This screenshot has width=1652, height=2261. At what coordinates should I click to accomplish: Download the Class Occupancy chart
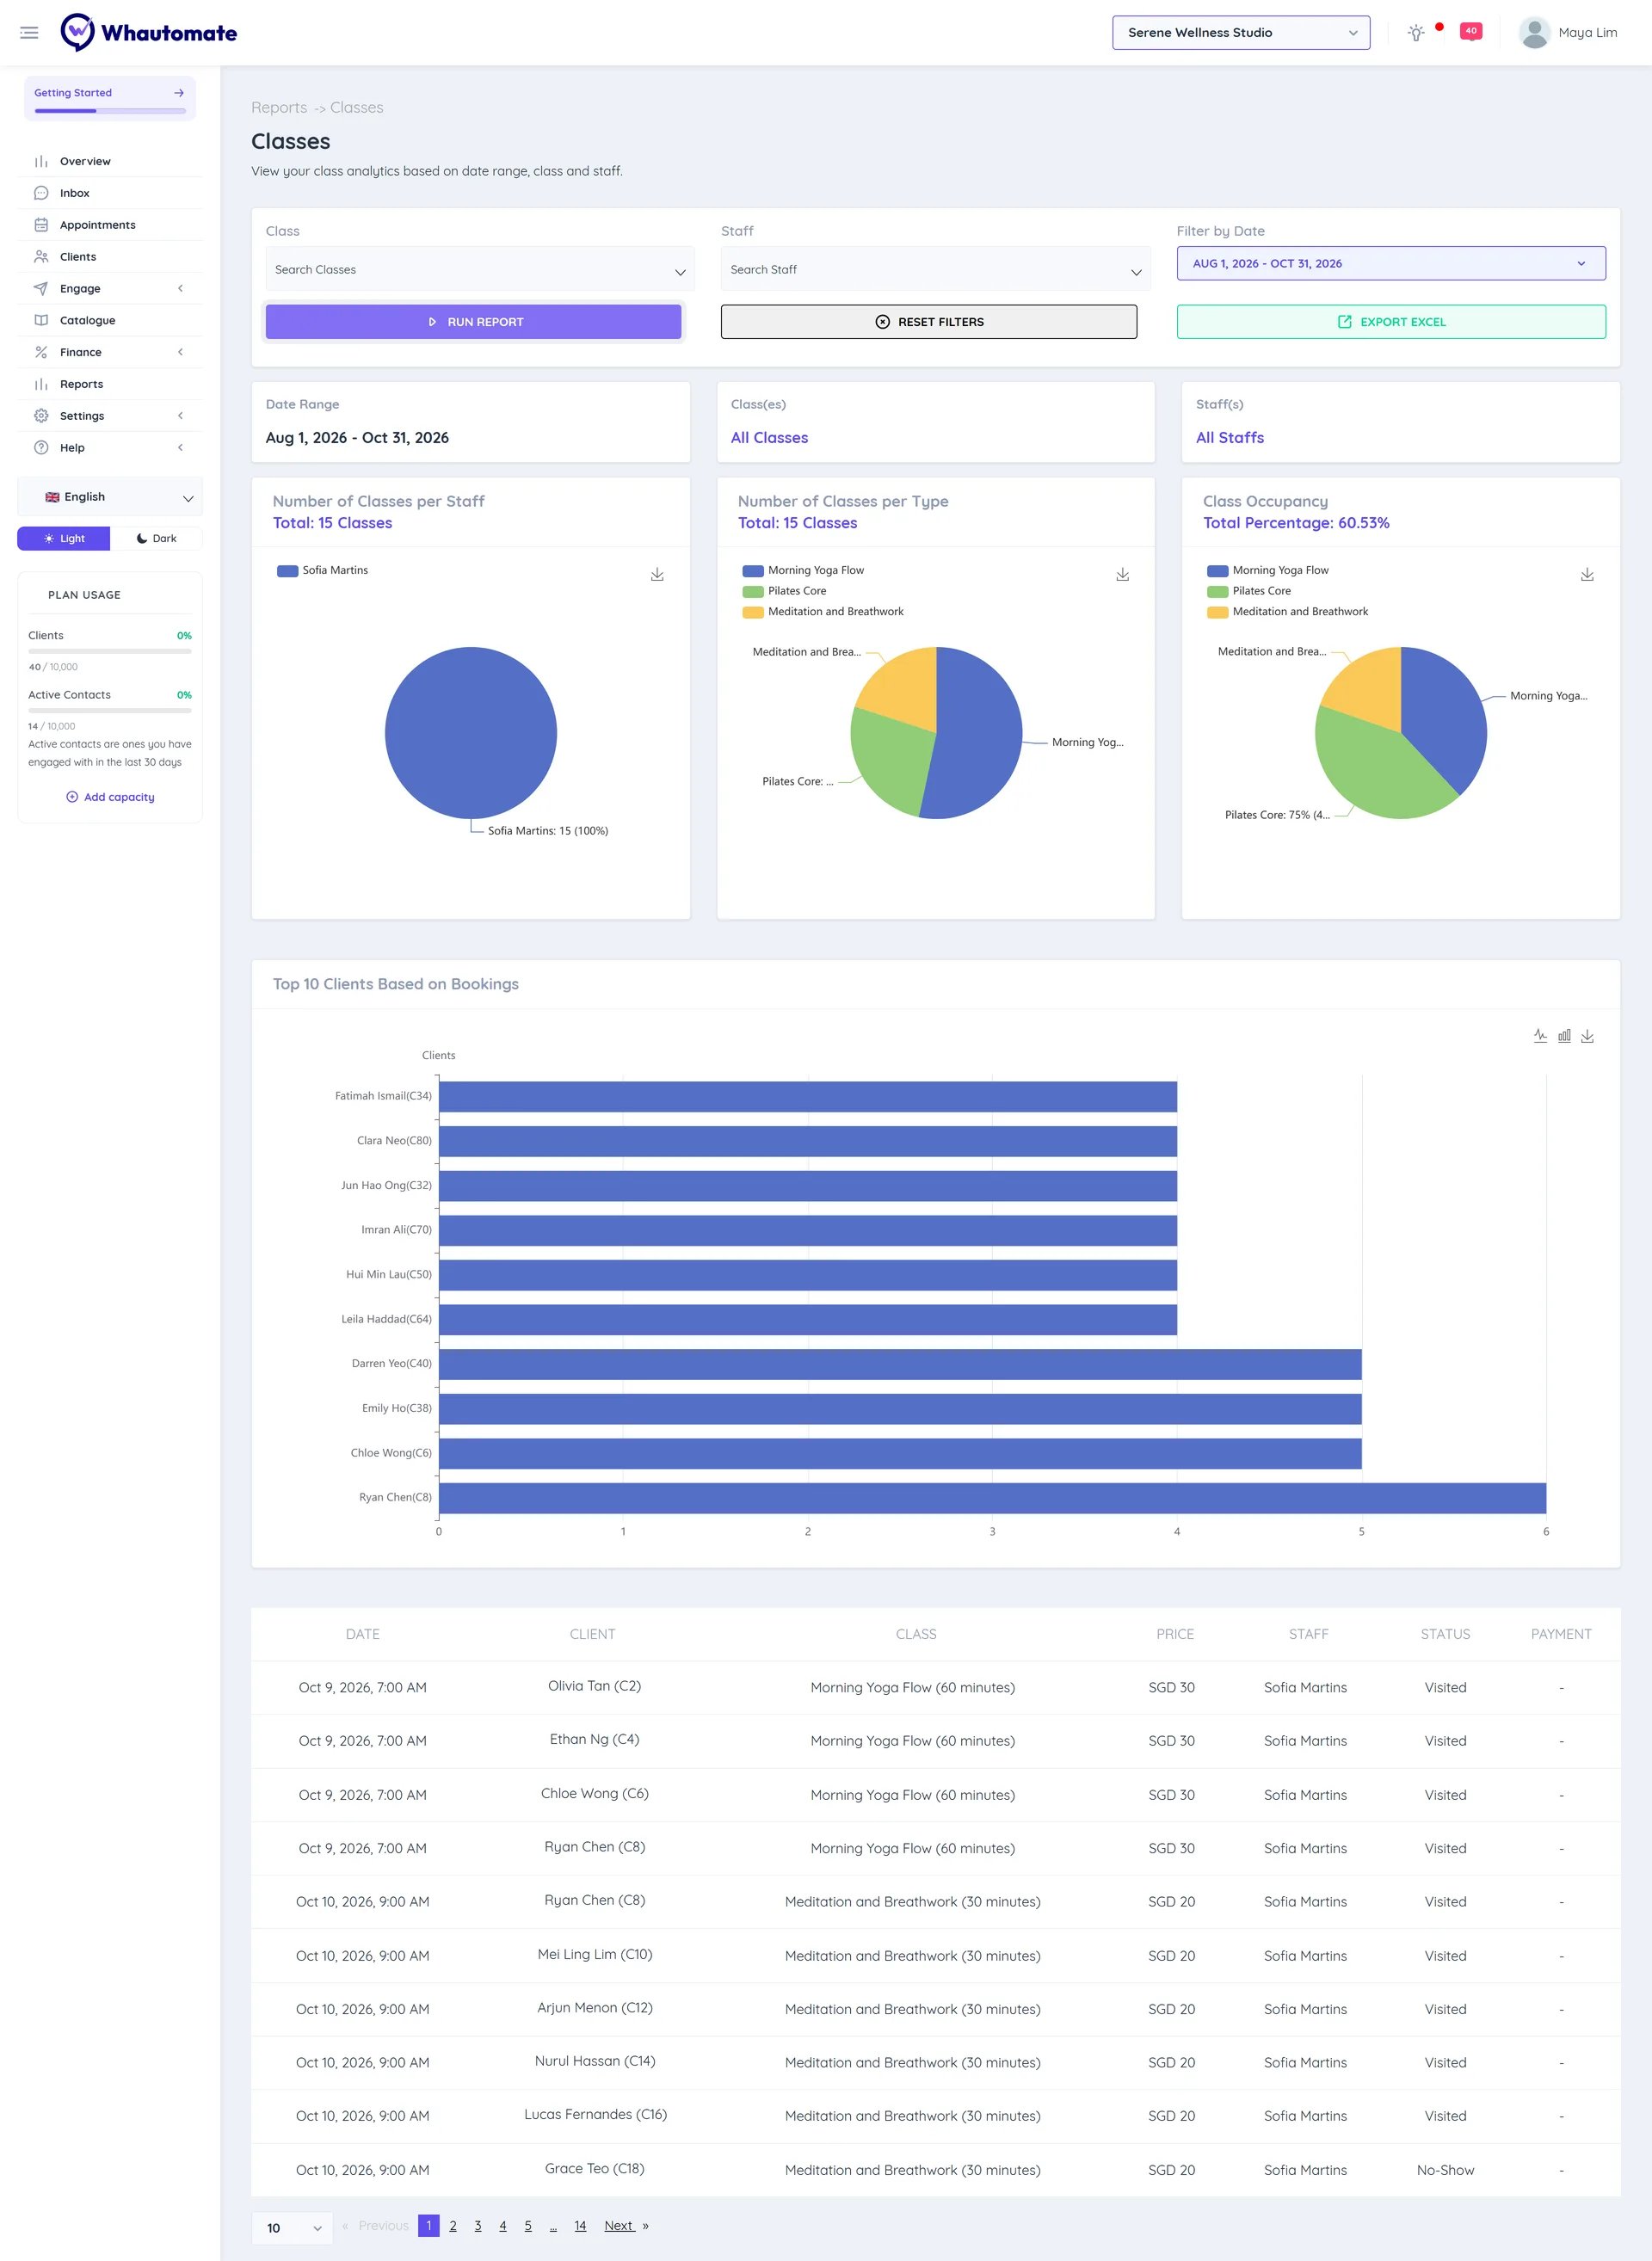point(1587,574)
